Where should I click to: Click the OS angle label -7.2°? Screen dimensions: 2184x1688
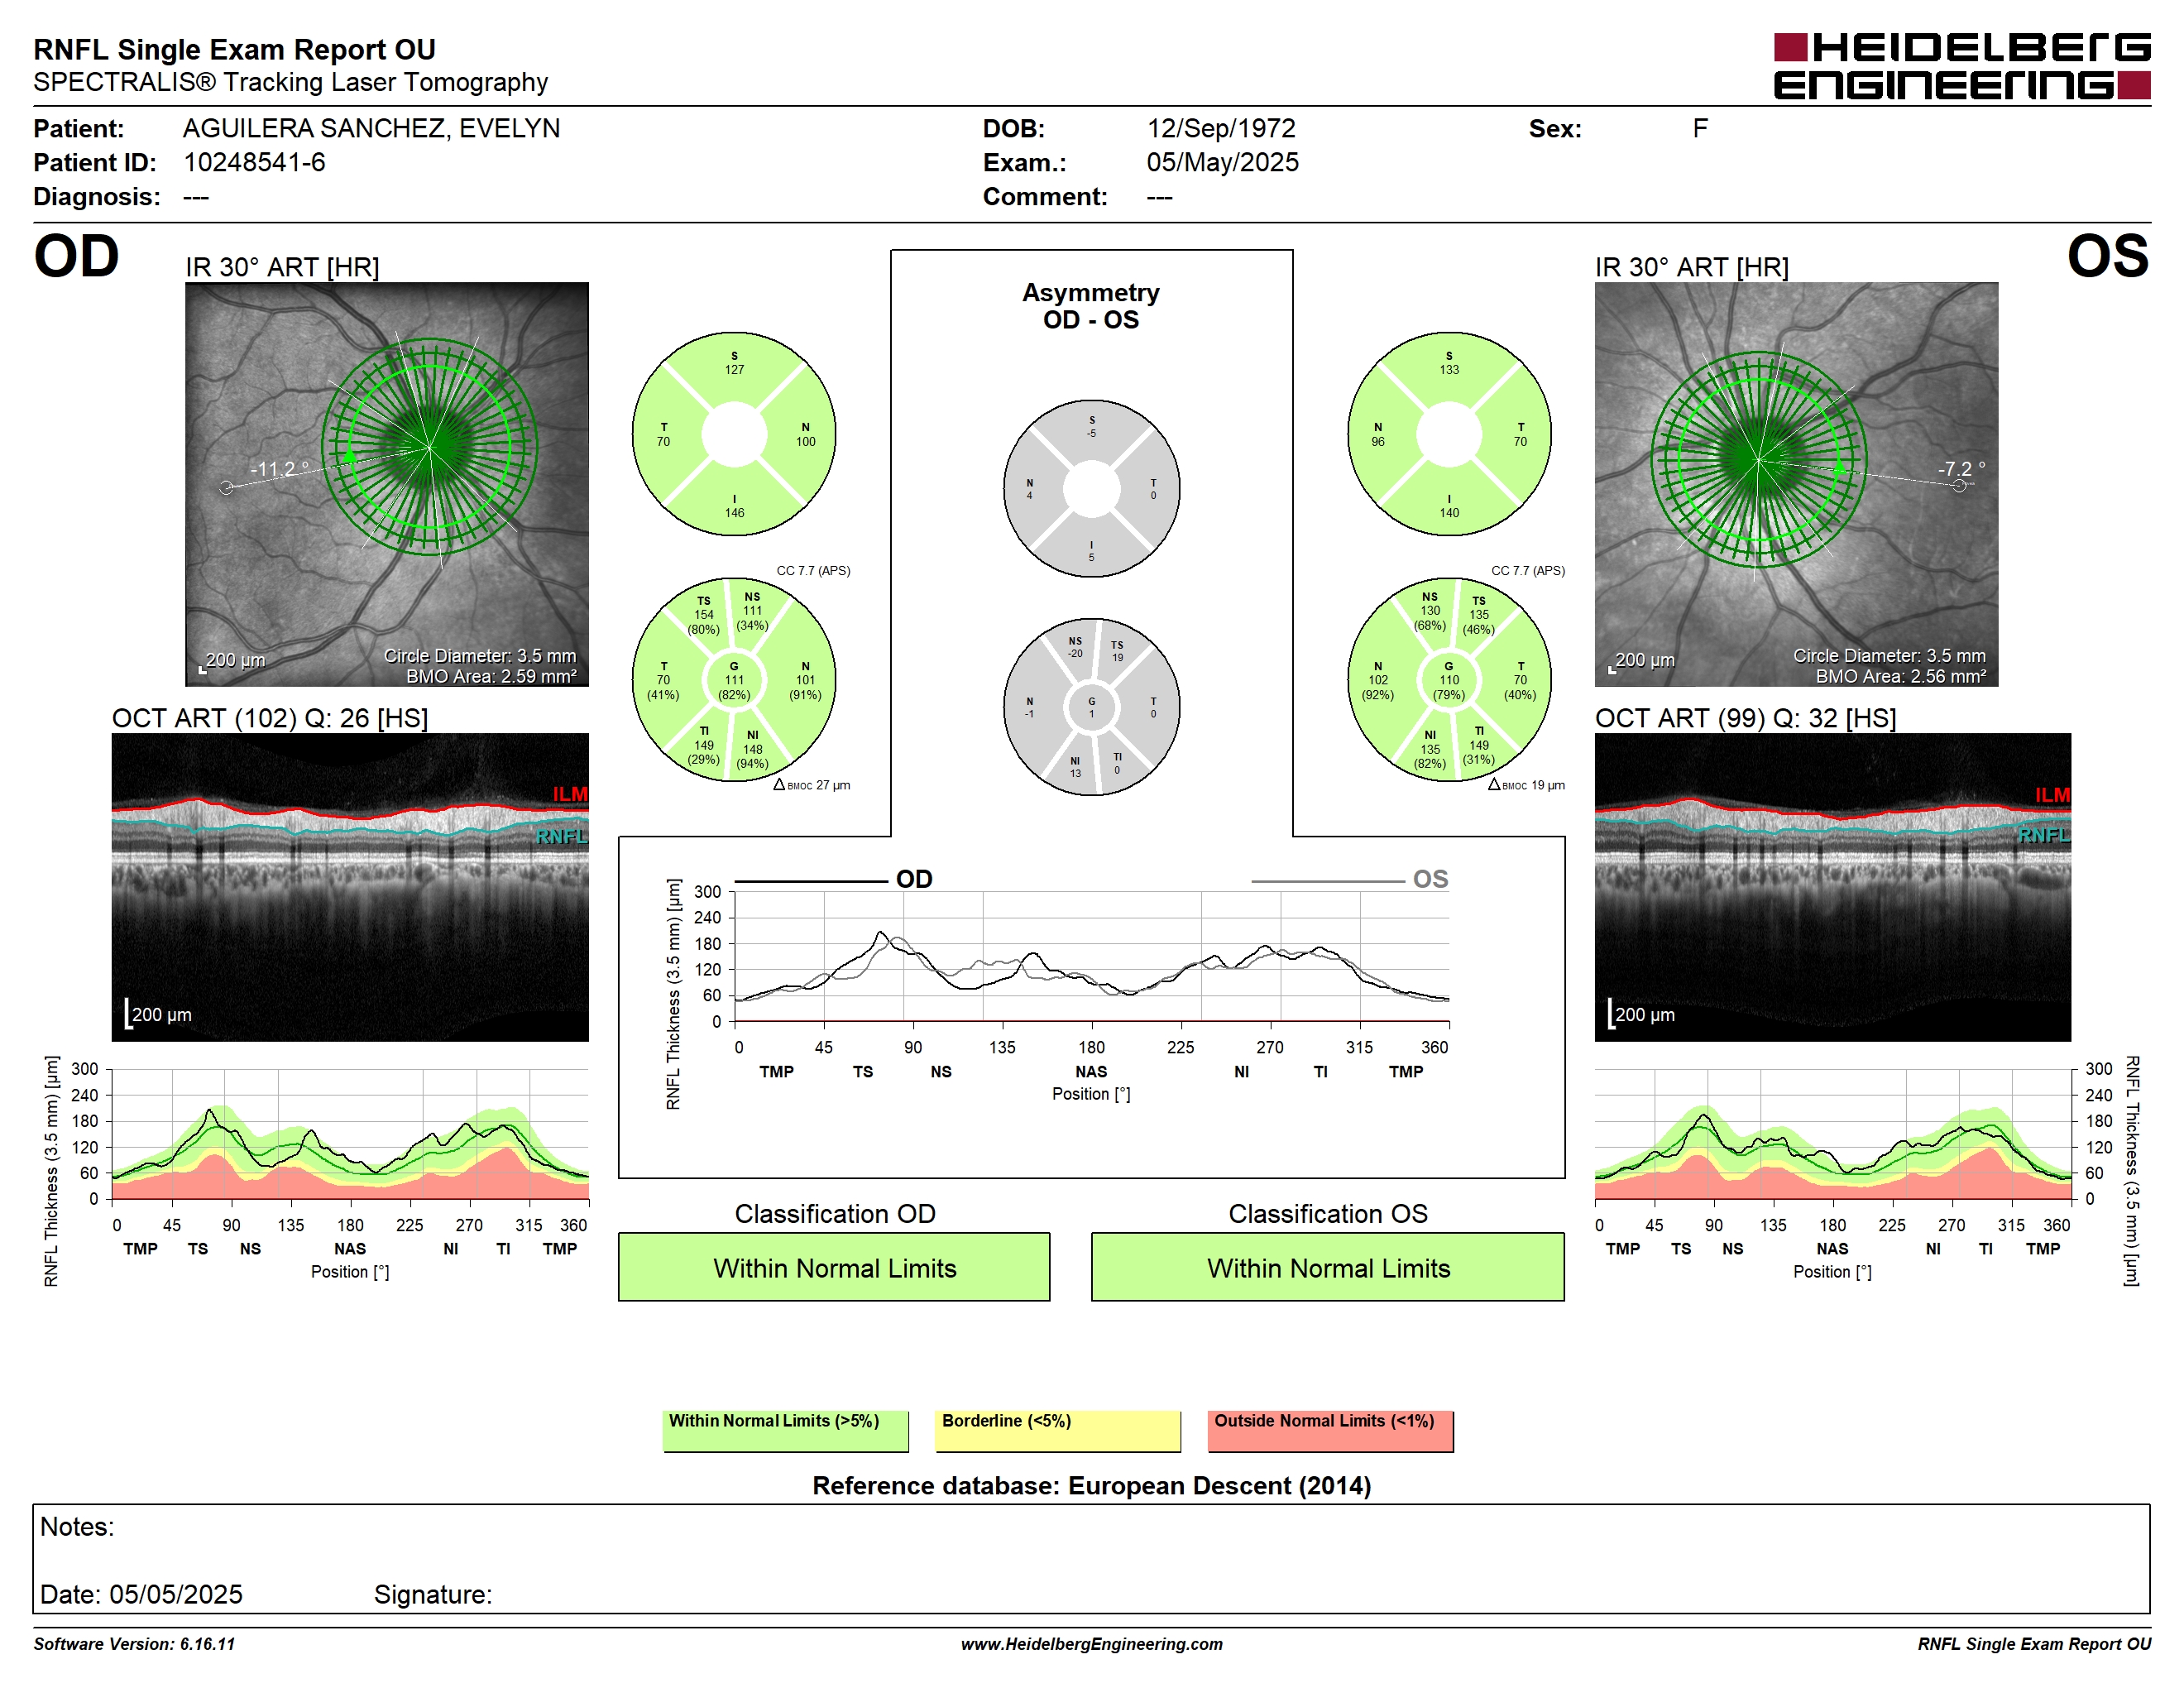(x=1961, y=468)
